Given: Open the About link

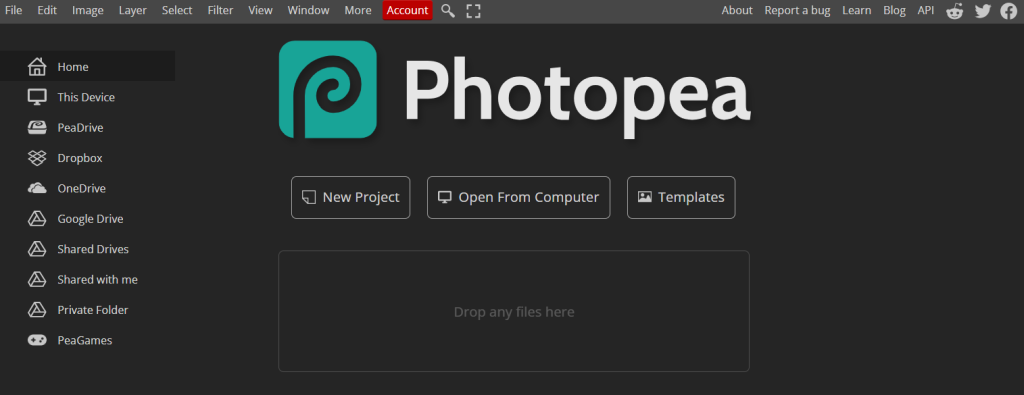Looking at the screenshot, I should [x=737, y=10].
